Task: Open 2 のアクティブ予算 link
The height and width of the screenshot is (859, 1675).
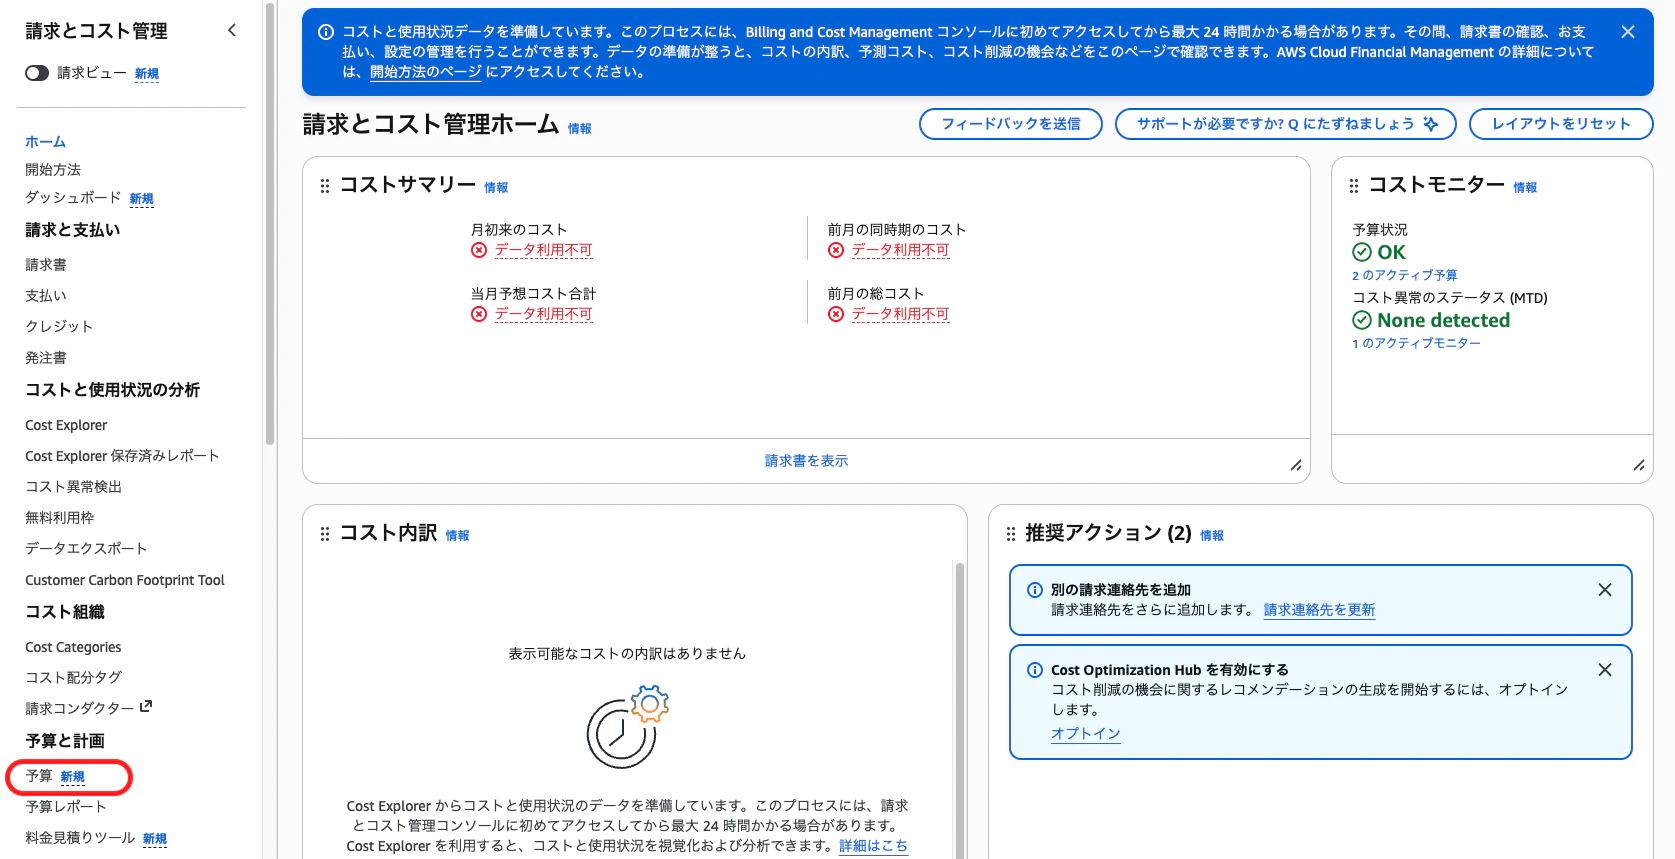Action: [x=1404, y=275]
